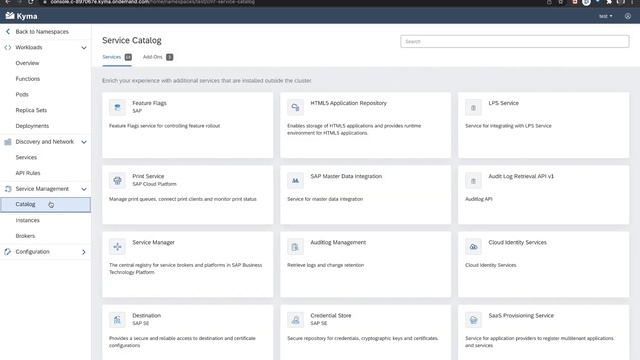
Task: Open the Service Manager card title
Action: [x=153, y=242]
